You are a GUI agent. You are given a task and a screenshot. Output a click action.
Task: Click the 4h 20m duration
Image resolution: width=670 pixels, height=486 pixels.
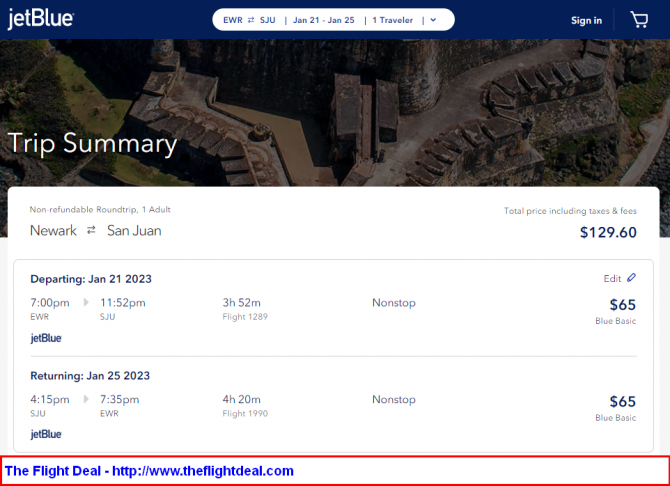click(241, 399)
